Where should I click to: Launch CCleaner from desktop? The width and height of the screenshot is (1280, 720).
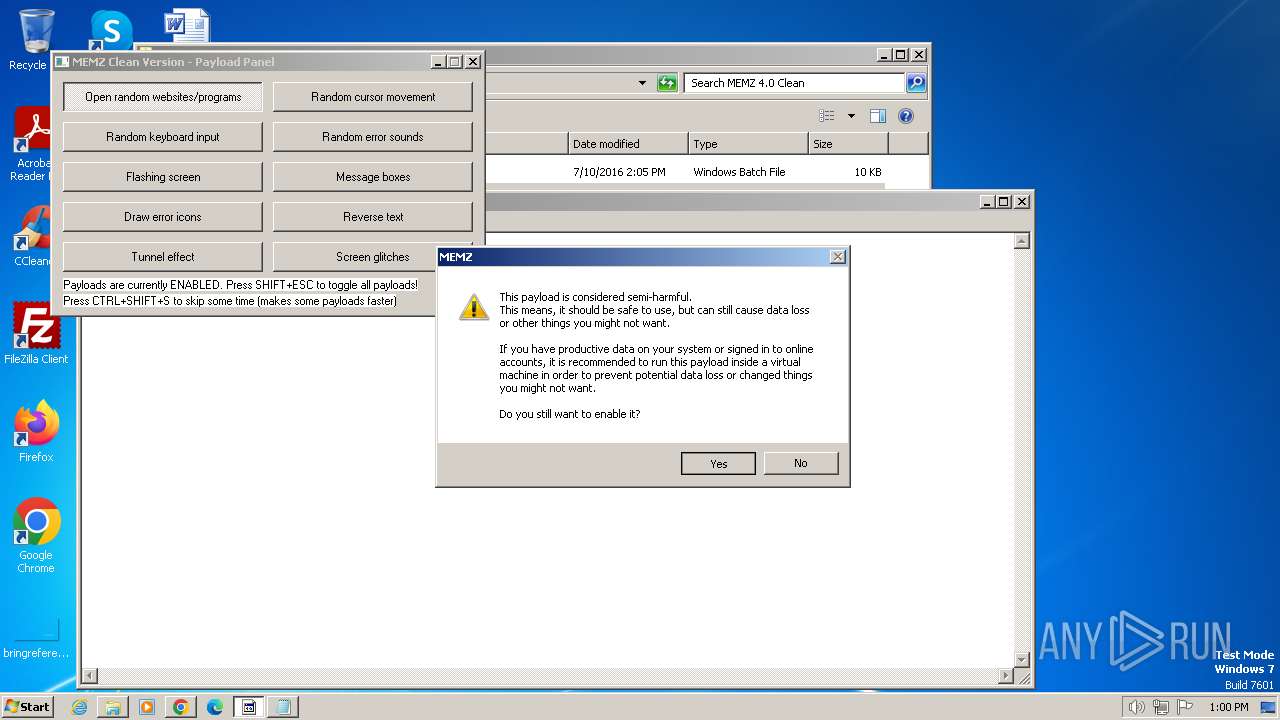[33, 236]
